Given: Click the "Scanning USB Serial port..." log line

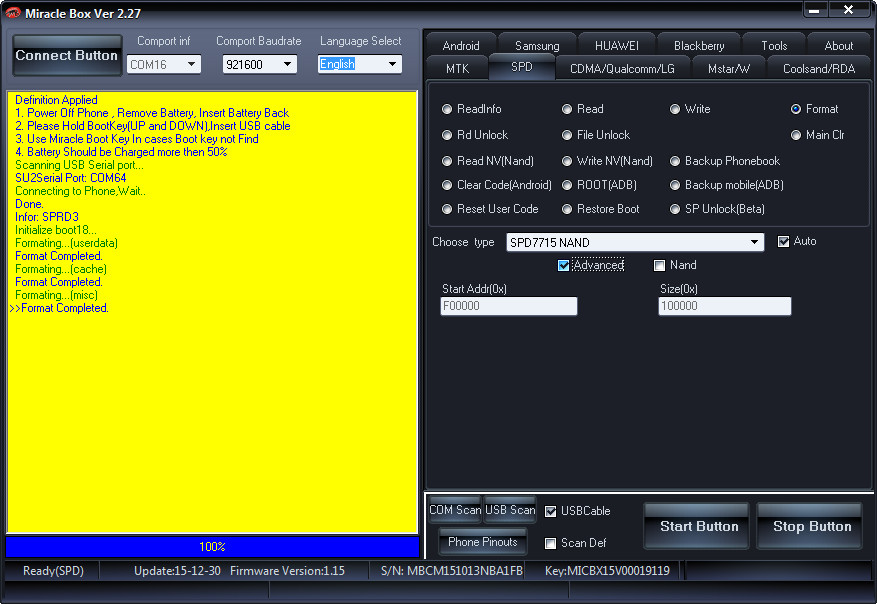Looking at the screenshot, I should [79, 165].
